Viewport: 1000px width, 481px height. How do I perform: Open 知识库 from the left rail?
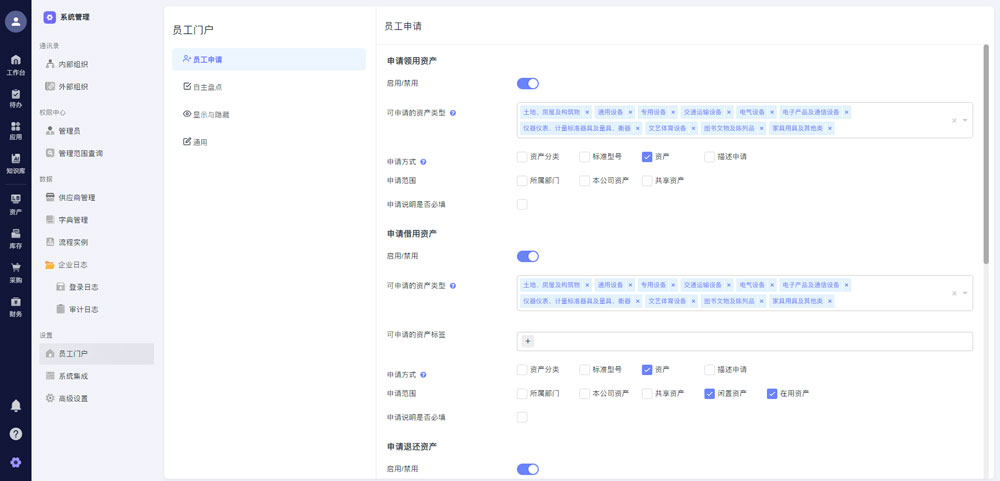pos(15,164)
